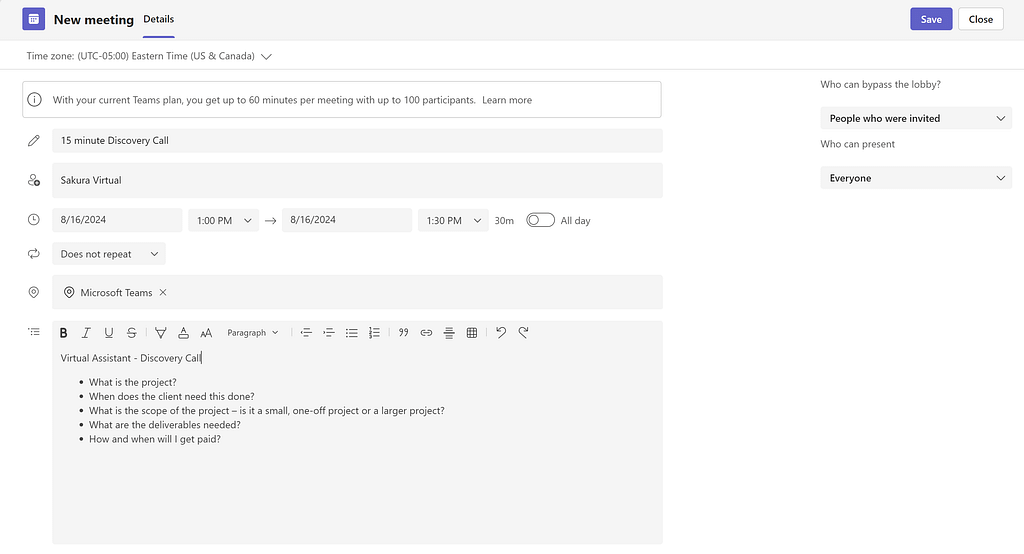Open the Learn more link

click(x=507, y=100)
